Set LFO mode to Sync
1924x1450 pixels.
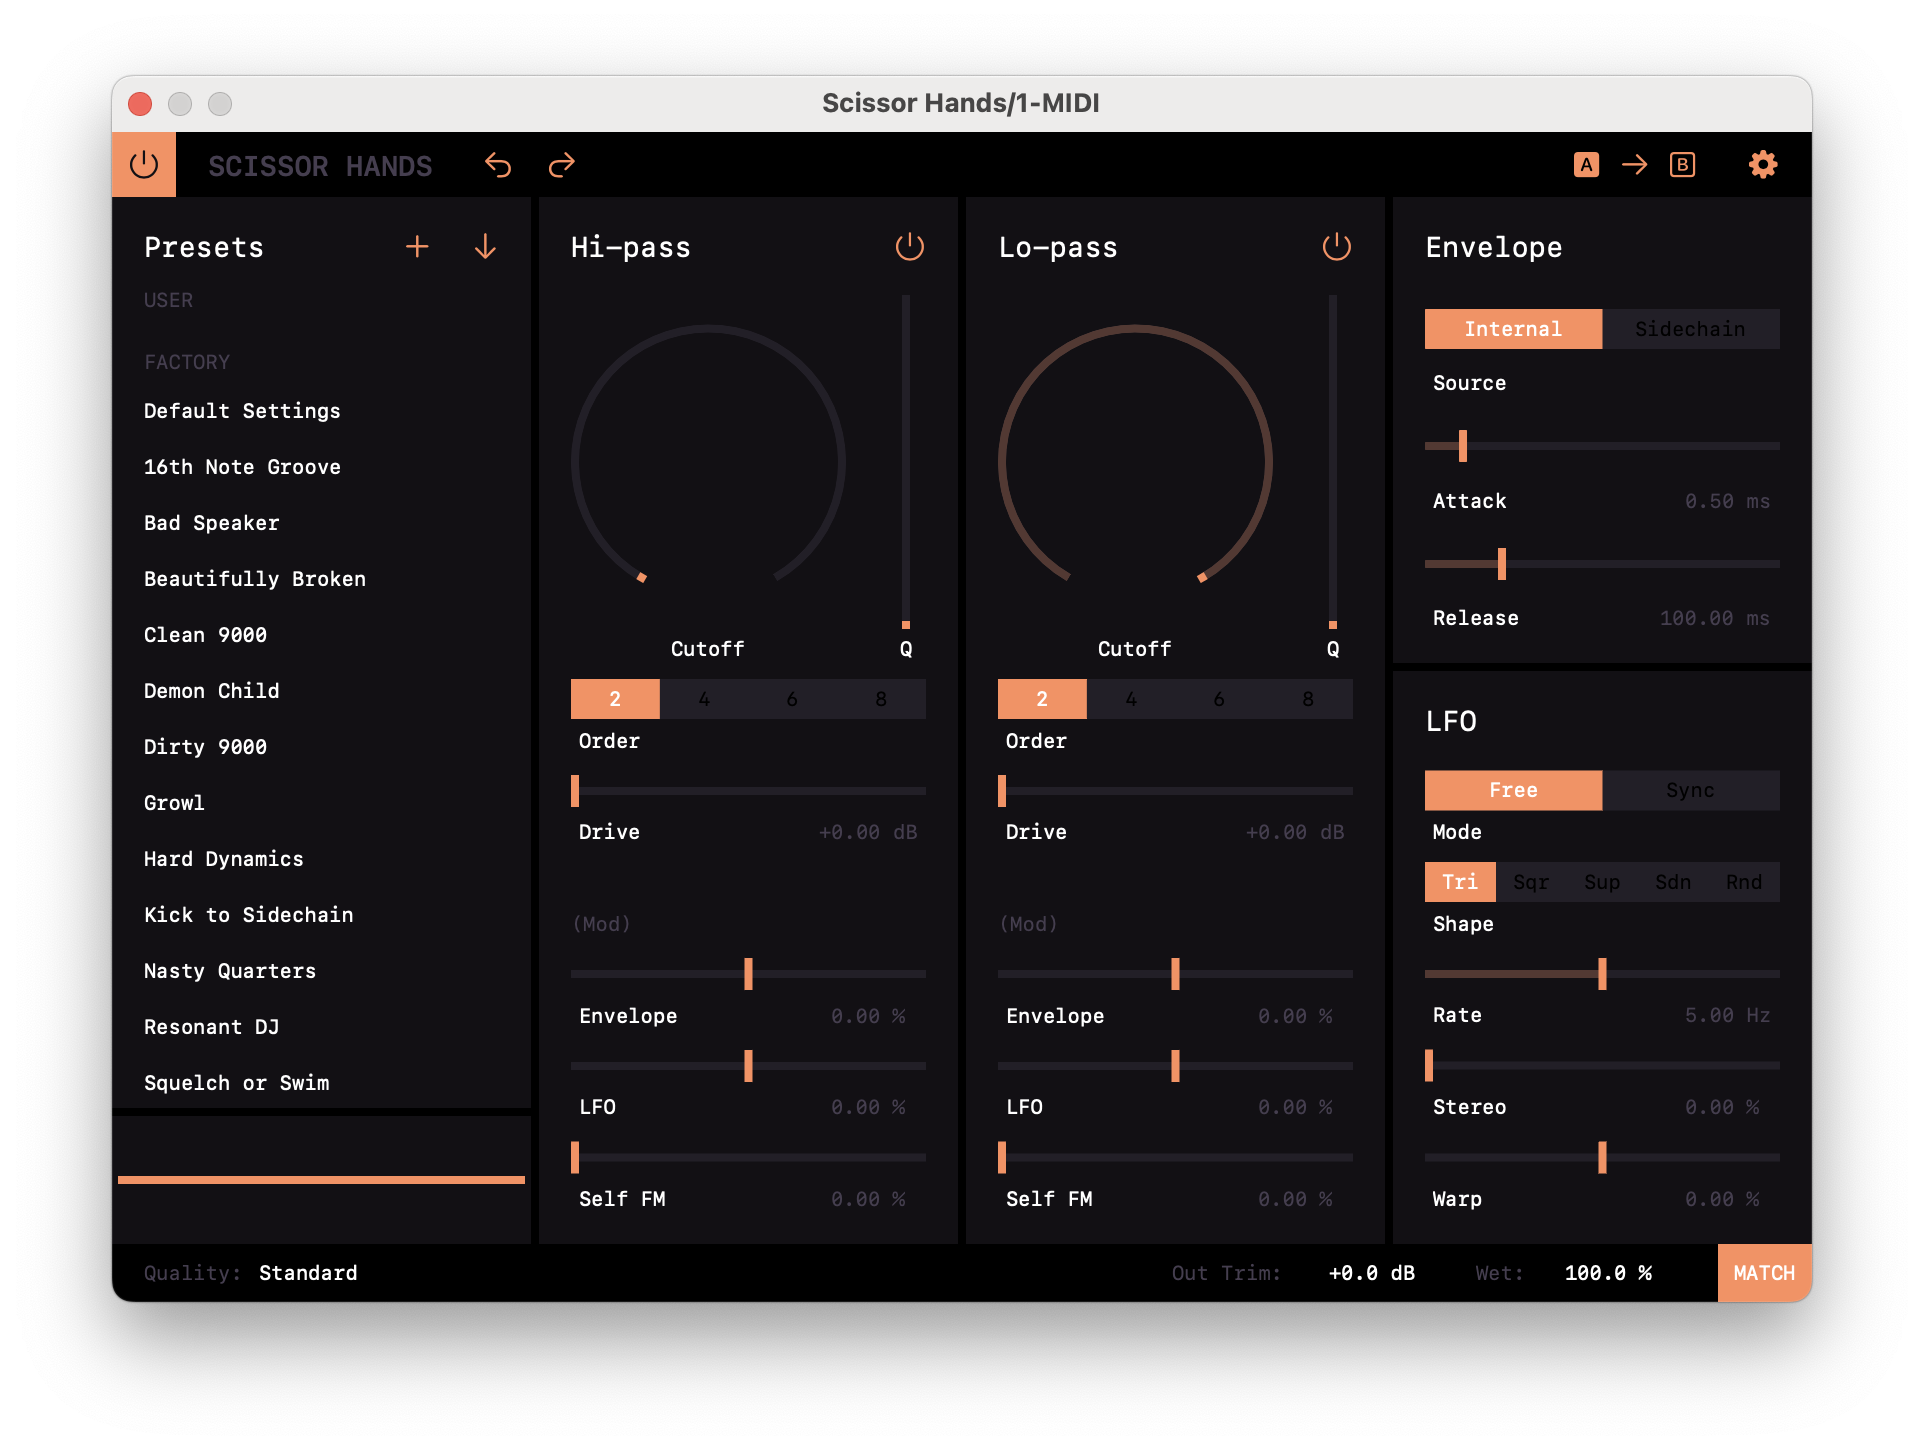[1691, 790]
